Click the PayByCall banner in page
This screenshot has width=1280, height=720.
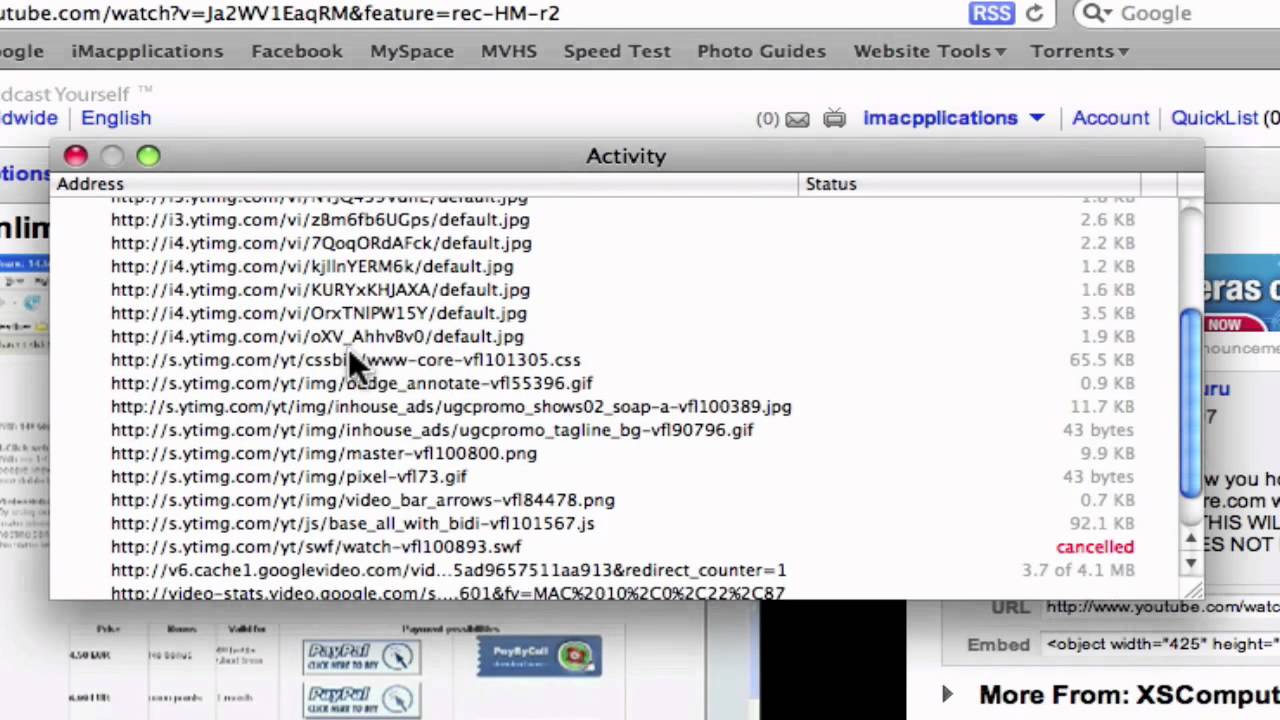539,656
